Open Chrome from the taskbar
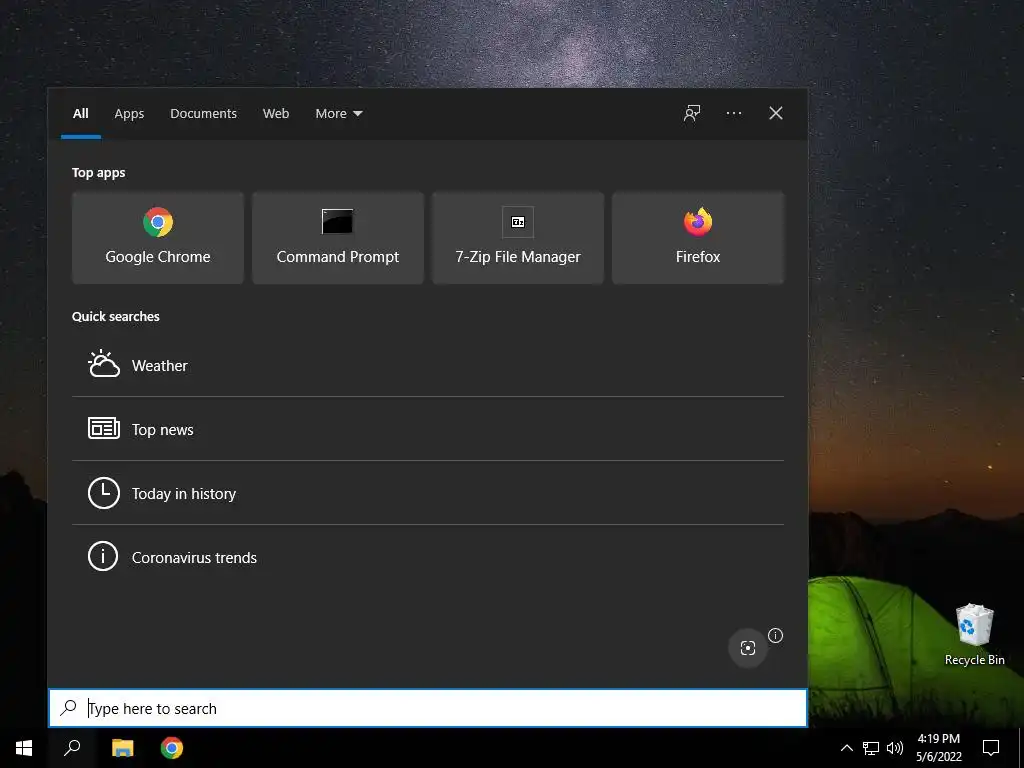This screenshot has height=768, width=1024. point(172,748)
